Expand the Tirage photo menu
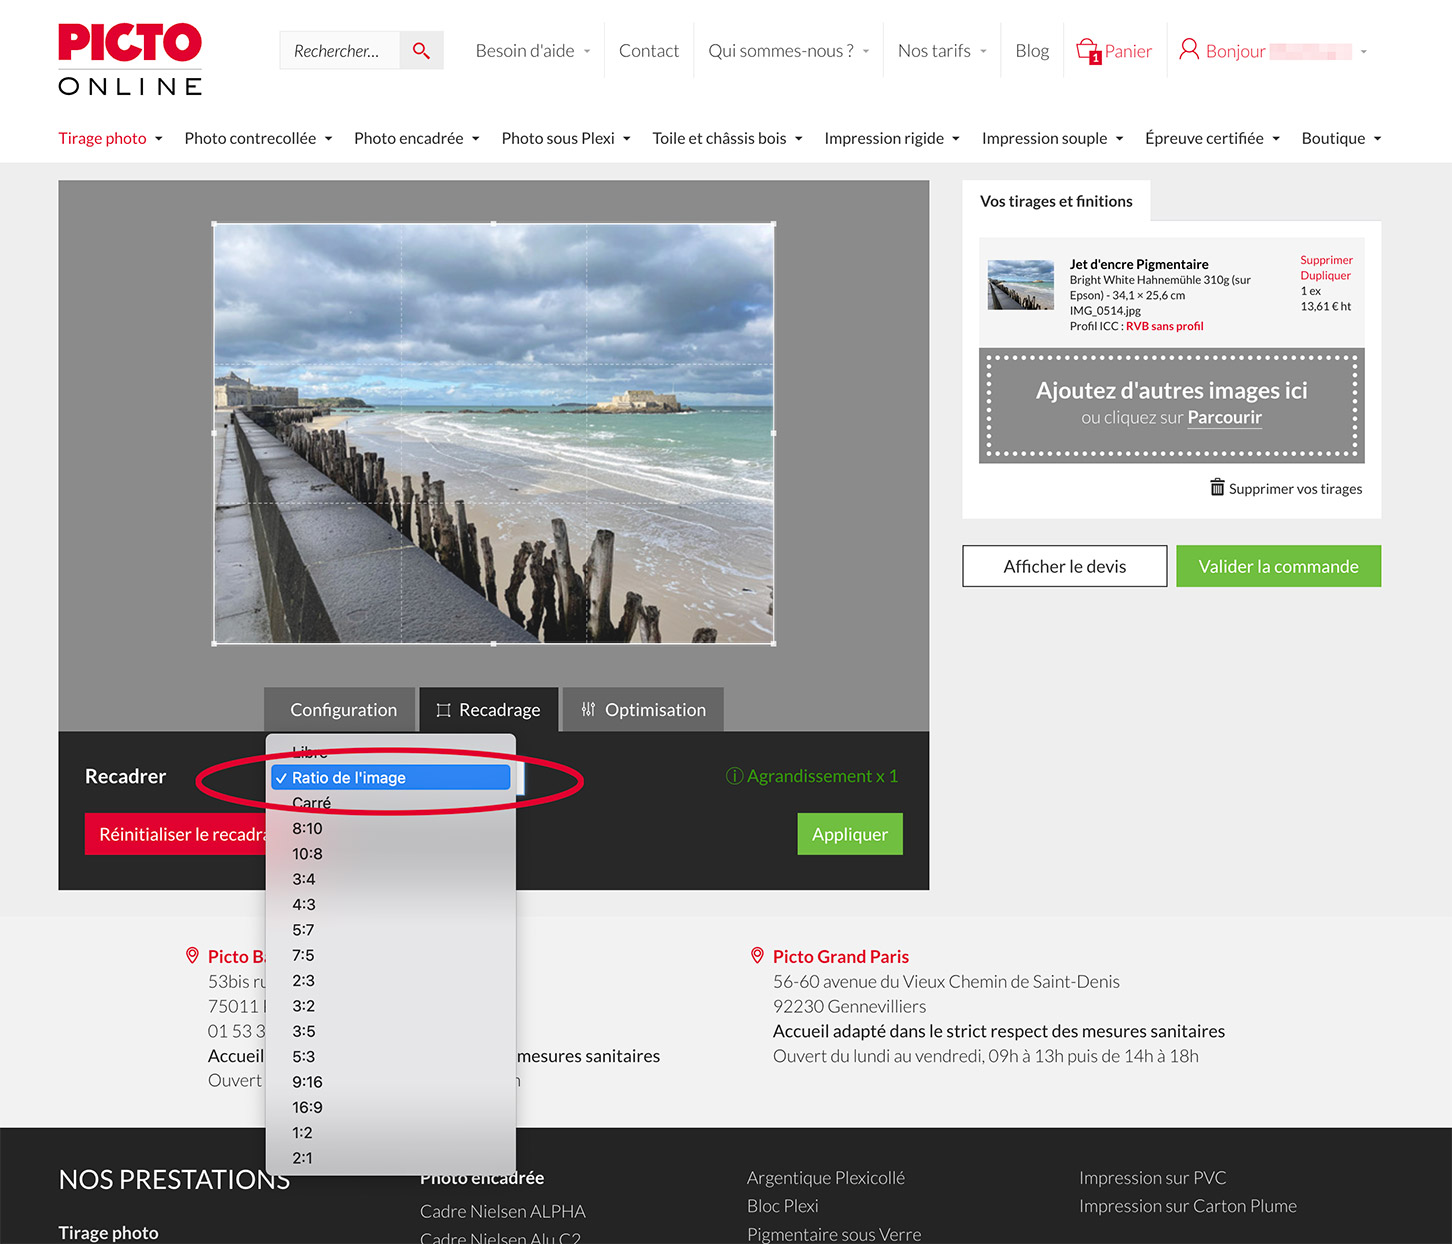Image resolution: width=1452 pixels, height=1244 pixels. [x=110, y=138]
